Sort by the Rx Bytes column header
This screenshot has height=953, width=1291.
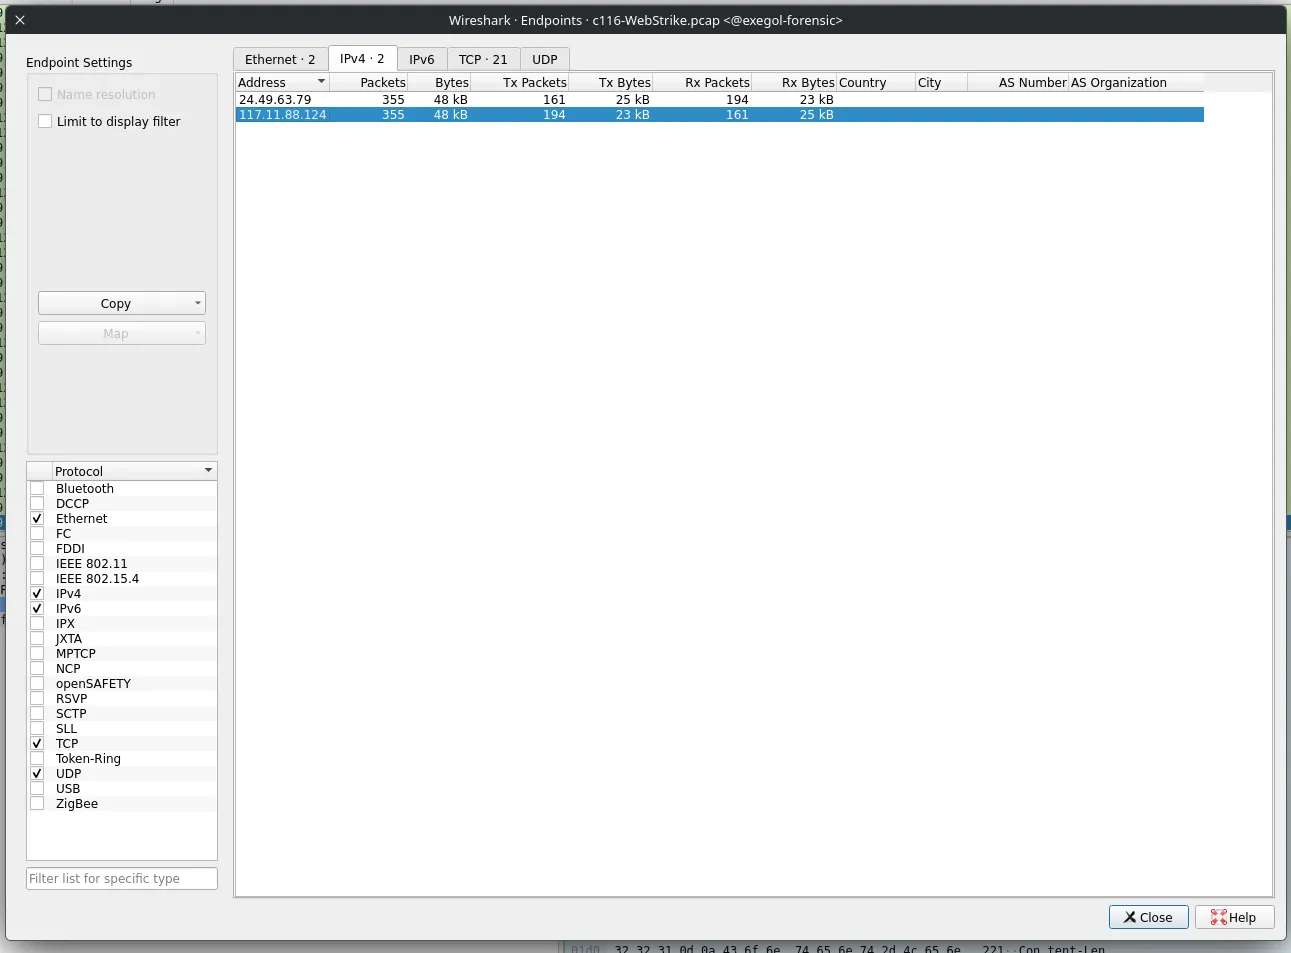(794, 82)
